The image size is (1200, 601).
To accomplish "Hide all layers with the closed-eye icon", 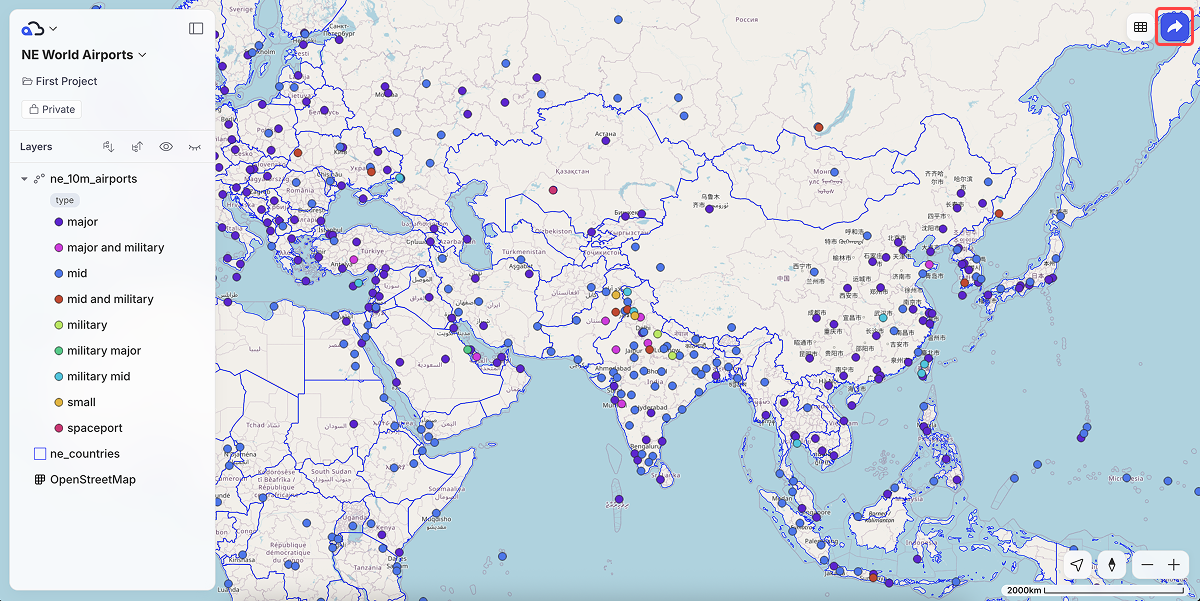I will (x=194, y=147).
